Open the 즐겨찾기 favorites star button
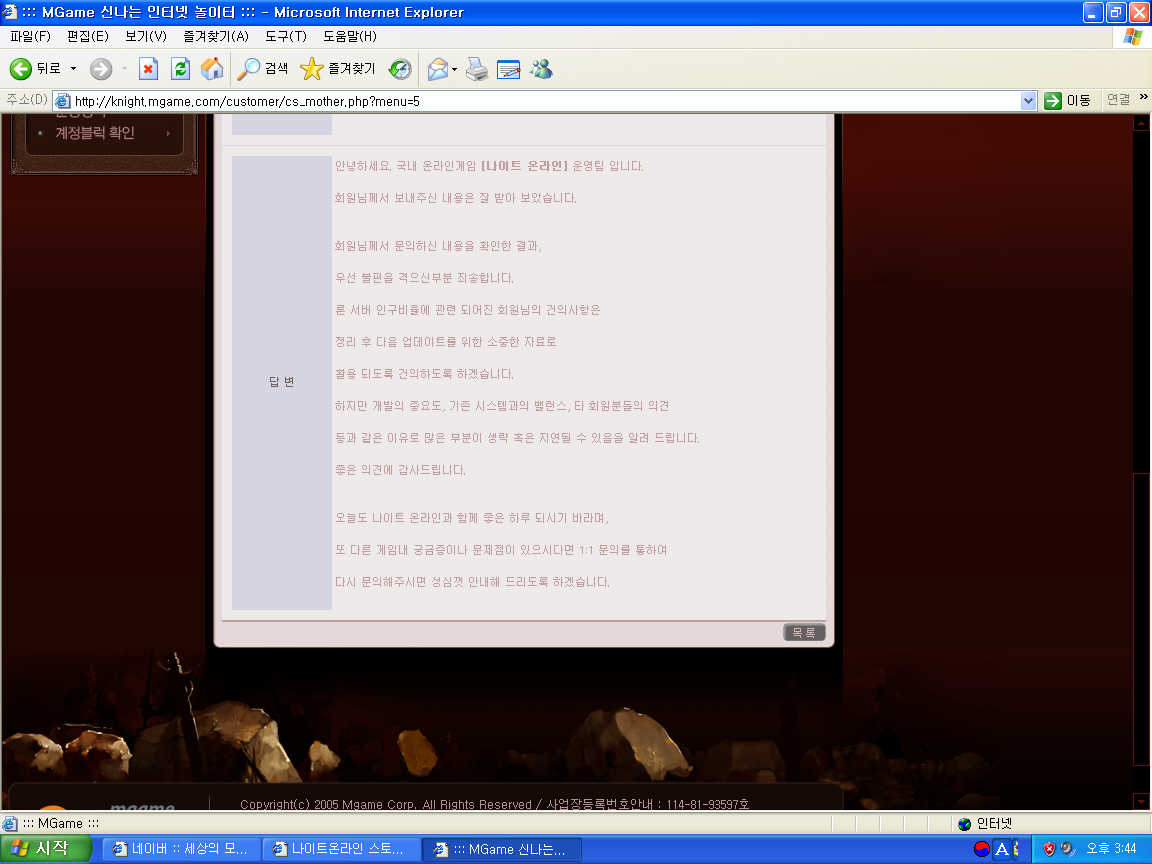 (x=338, y=69)
